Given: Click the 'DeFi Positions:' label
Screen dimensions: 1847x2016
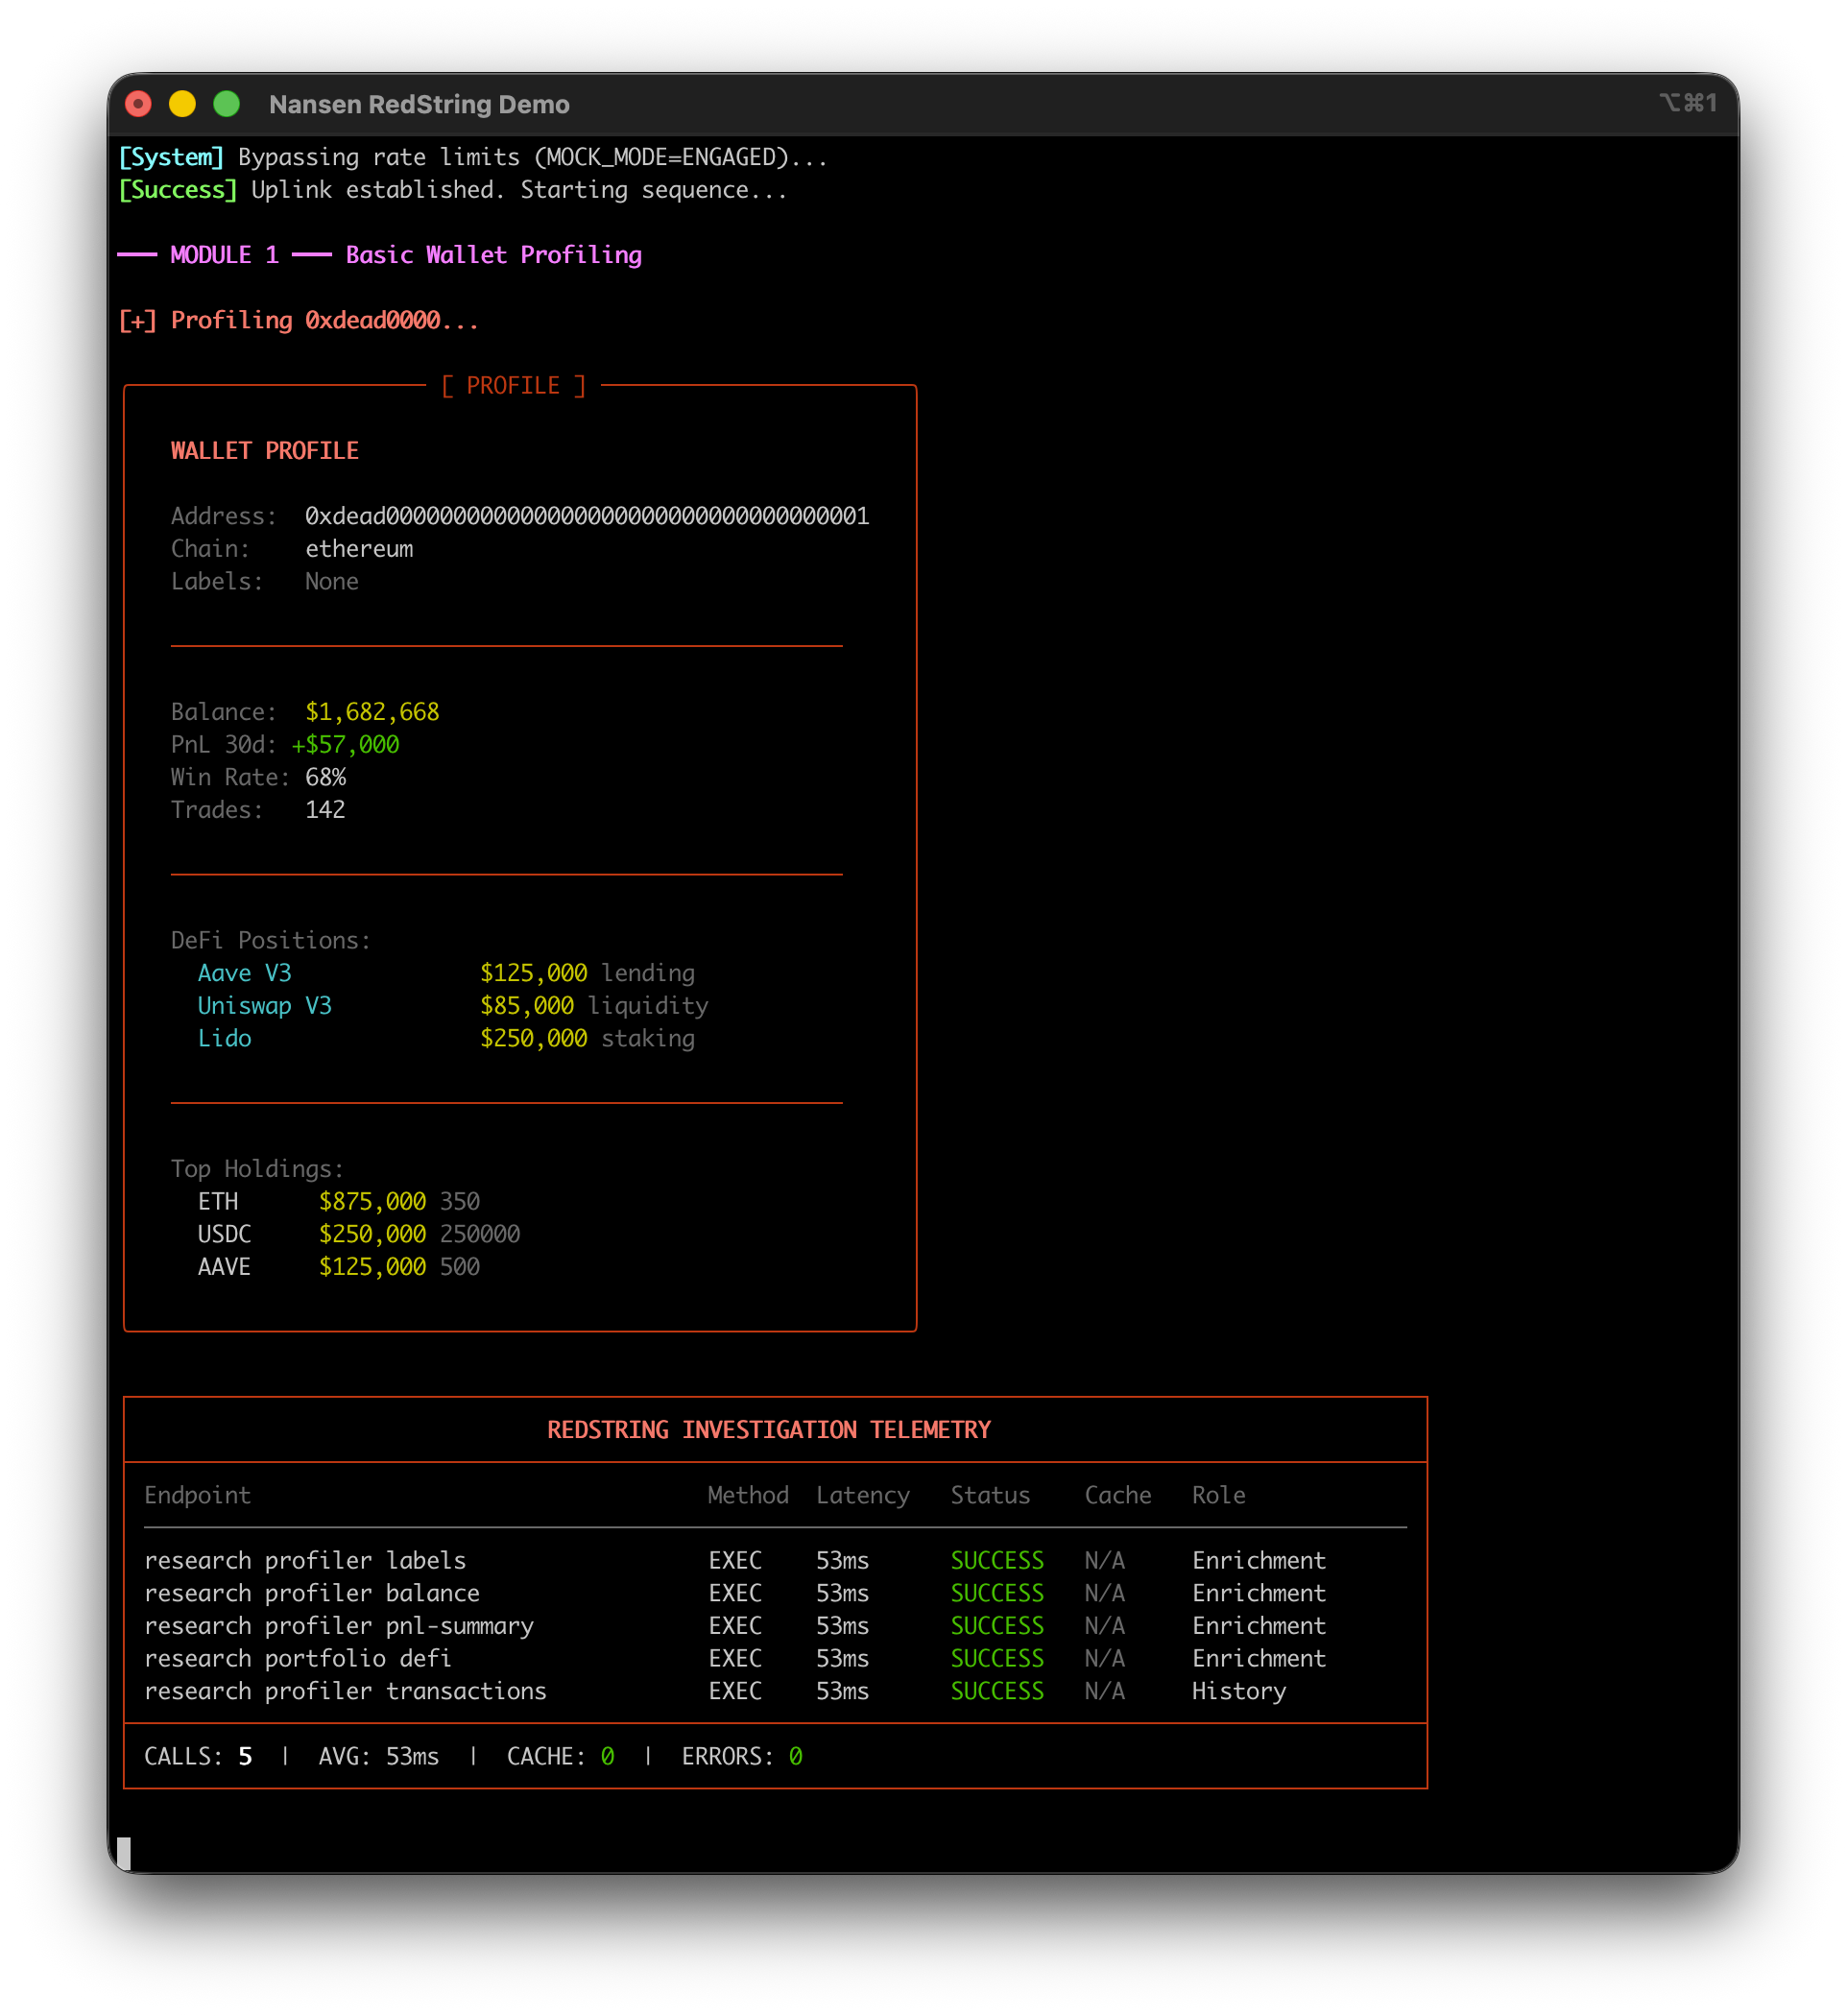Looking at the screenshot, I should [x=271, y=941].
